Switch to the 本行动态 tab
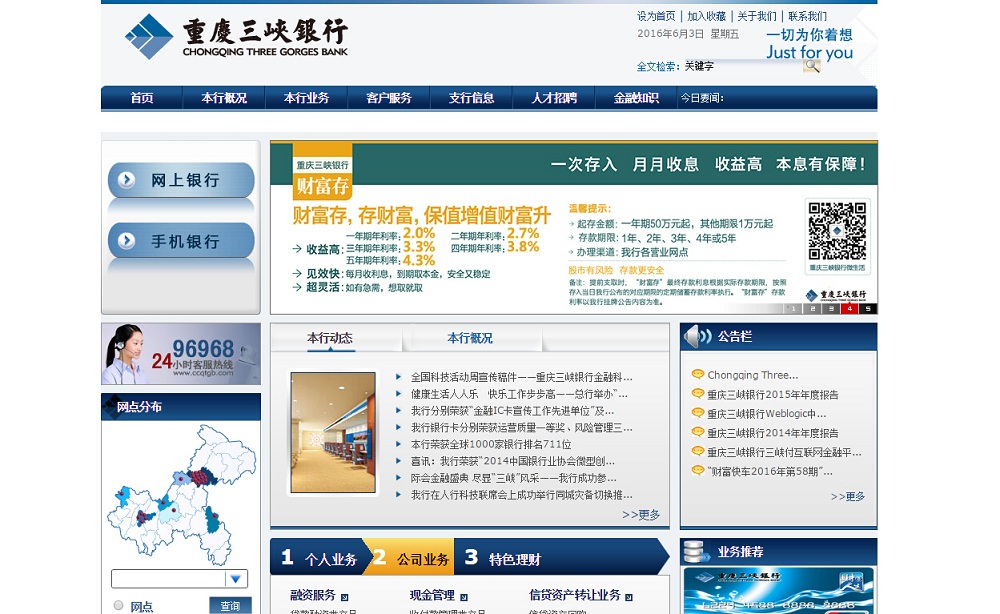Screen dimensions: 1000x614 tap(330, 338)
